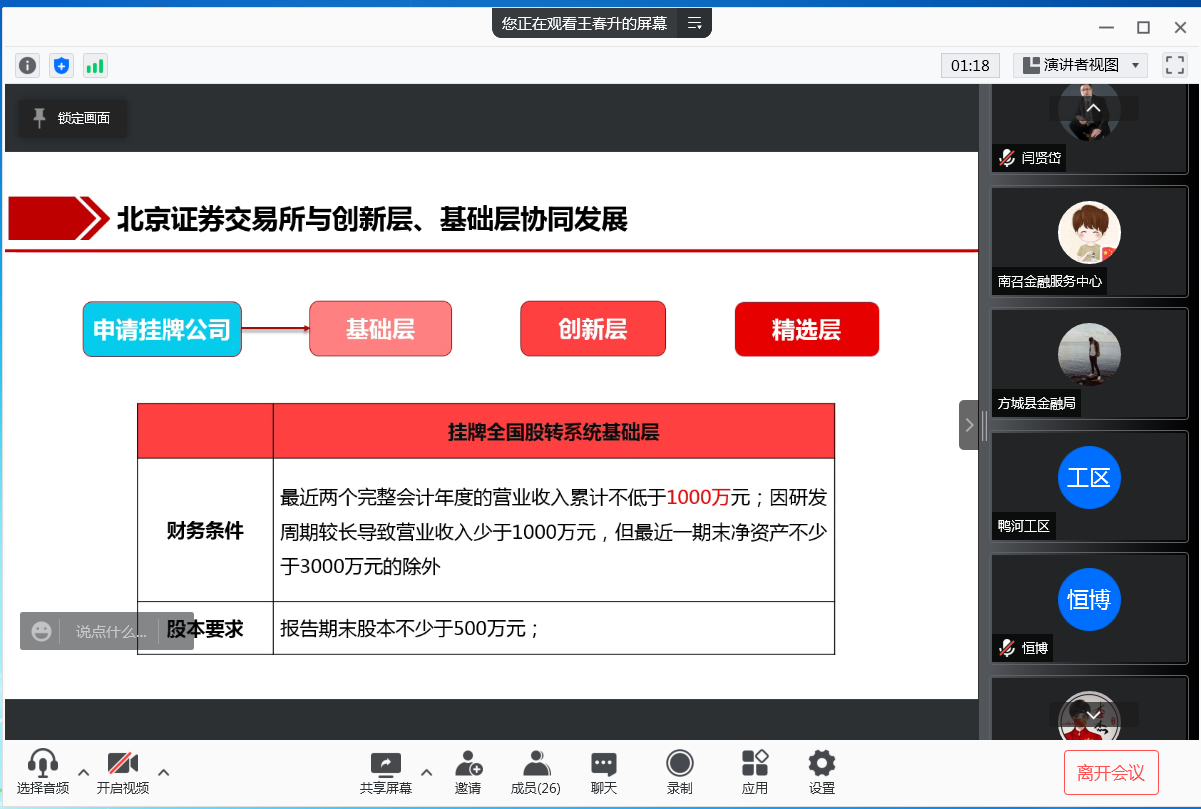1201x809 pixels.
Task: Minimize the meeting window
Action: [x=1106, y=27]
